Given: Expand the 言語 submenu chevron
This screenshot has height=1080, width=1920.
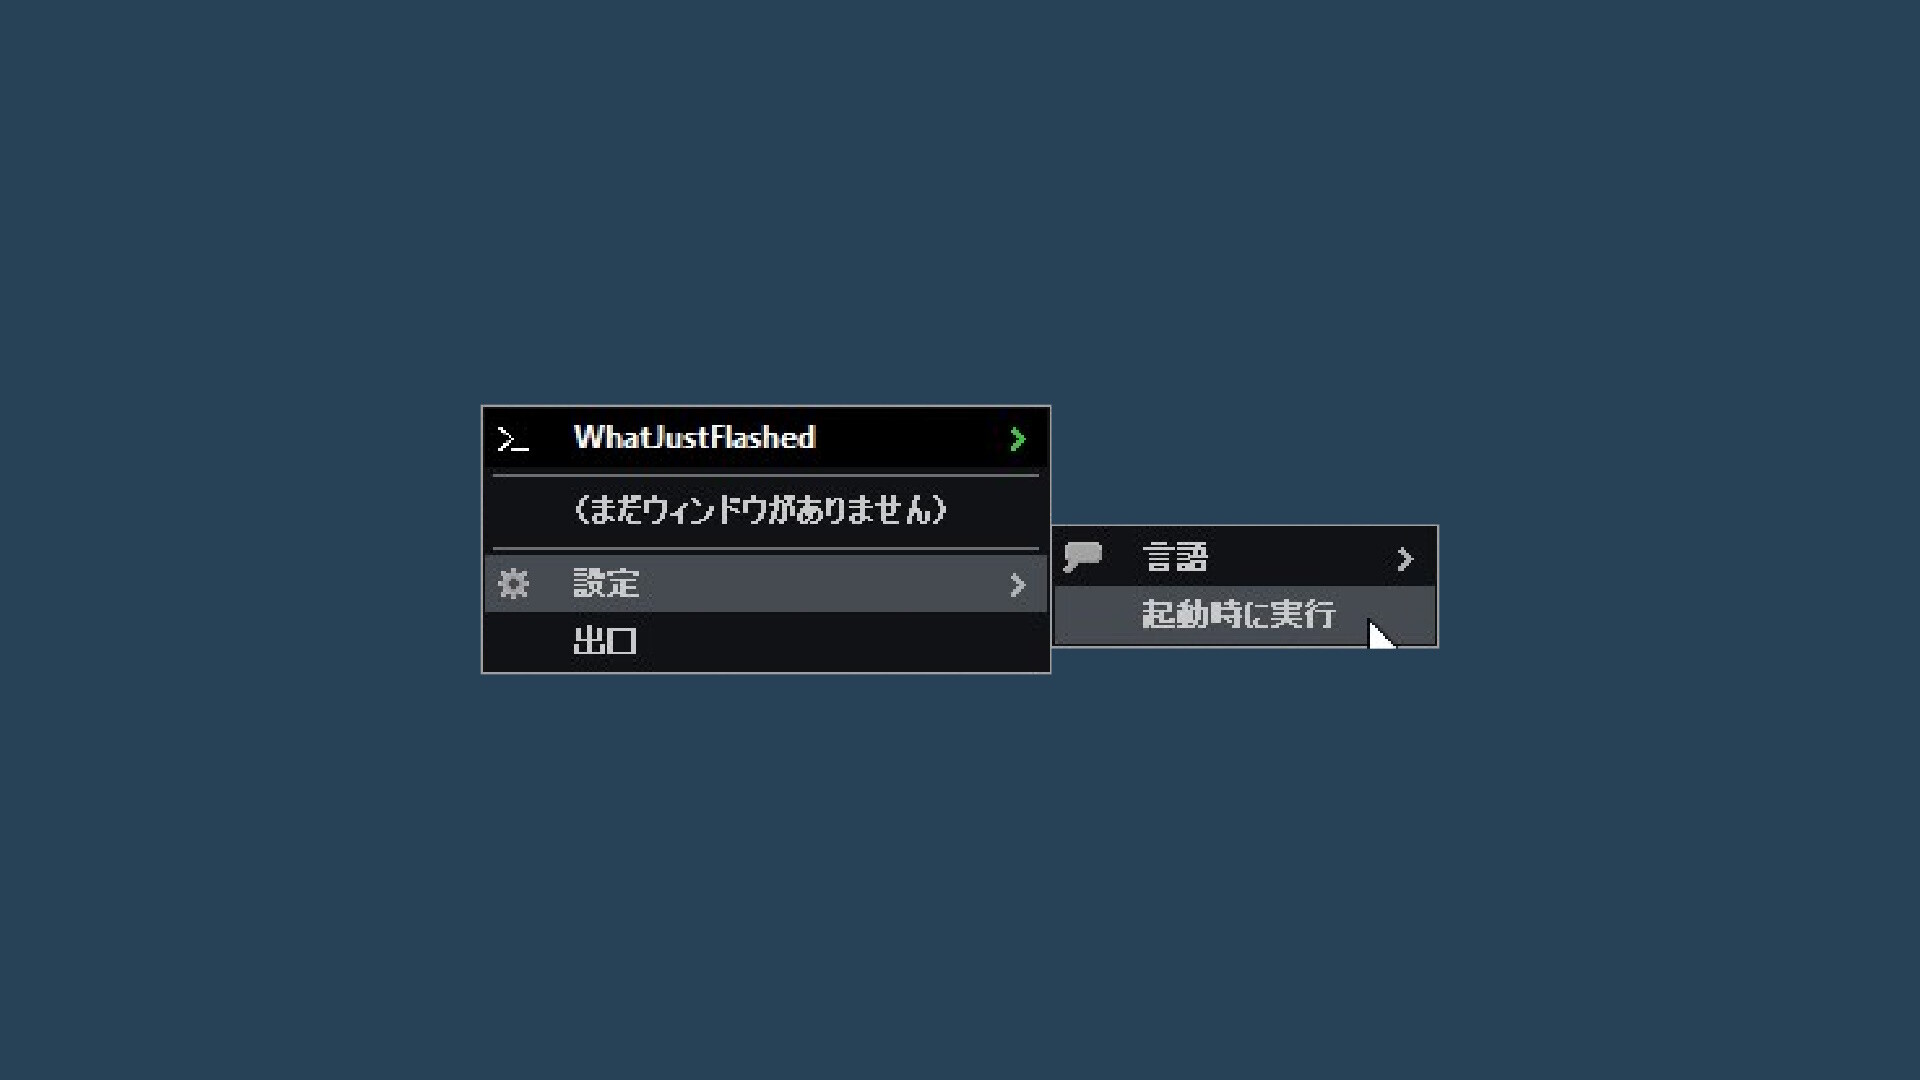Looking at the screenshot, I should pyautogui.click(x=1405, y=559).
